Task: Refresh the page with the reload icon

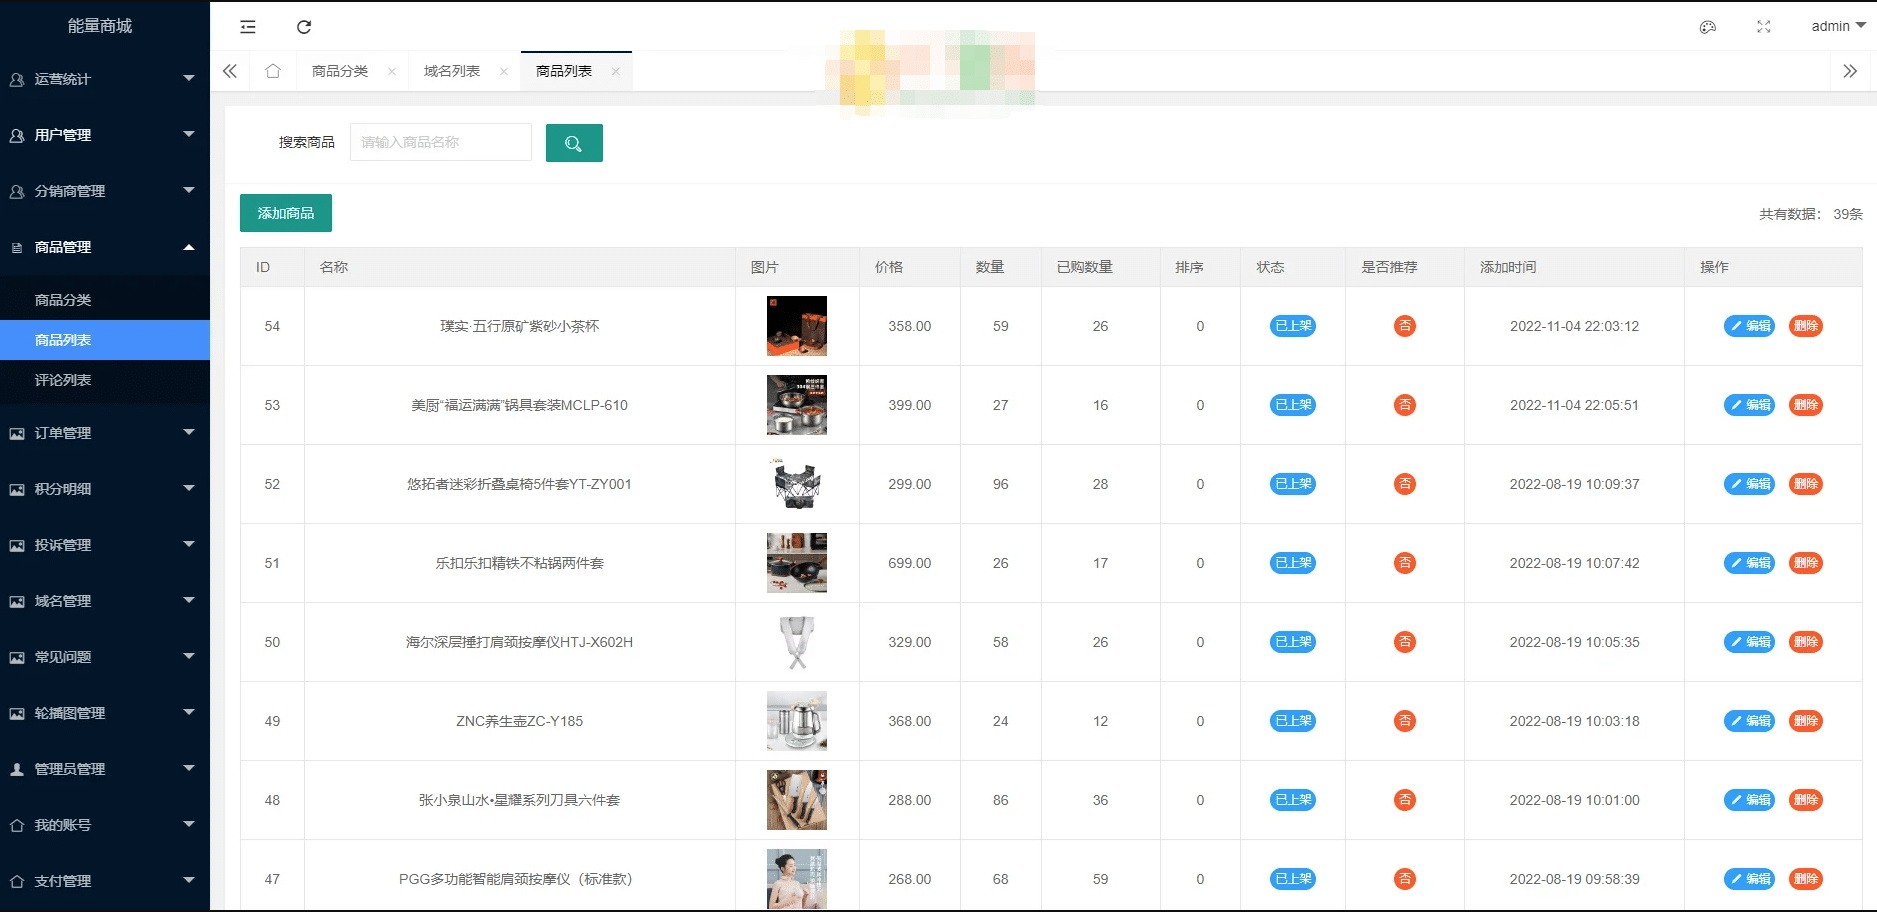Action: pyautogui.click(x=305, y=27)
